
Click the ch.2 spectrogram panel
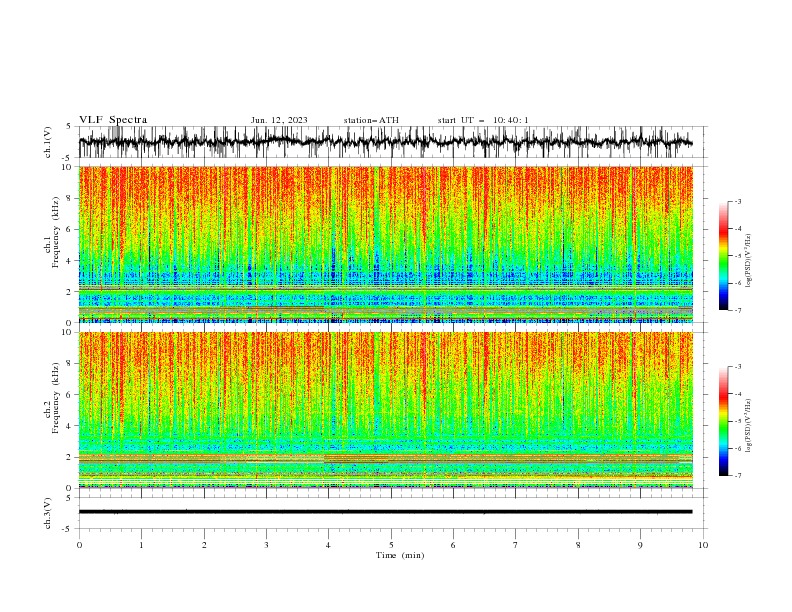tap(385, 410)
